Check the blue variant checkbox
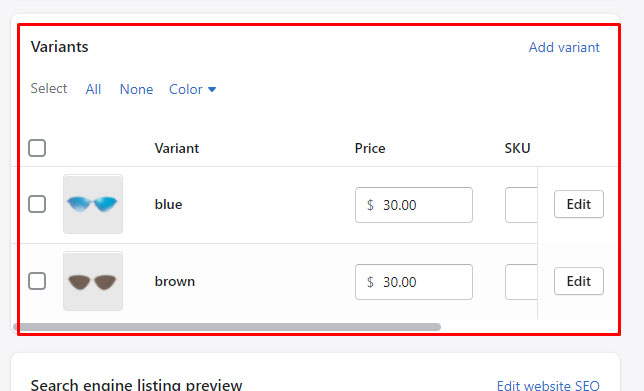The width and height of the screenshot is (644, 391). click(37, 204)
